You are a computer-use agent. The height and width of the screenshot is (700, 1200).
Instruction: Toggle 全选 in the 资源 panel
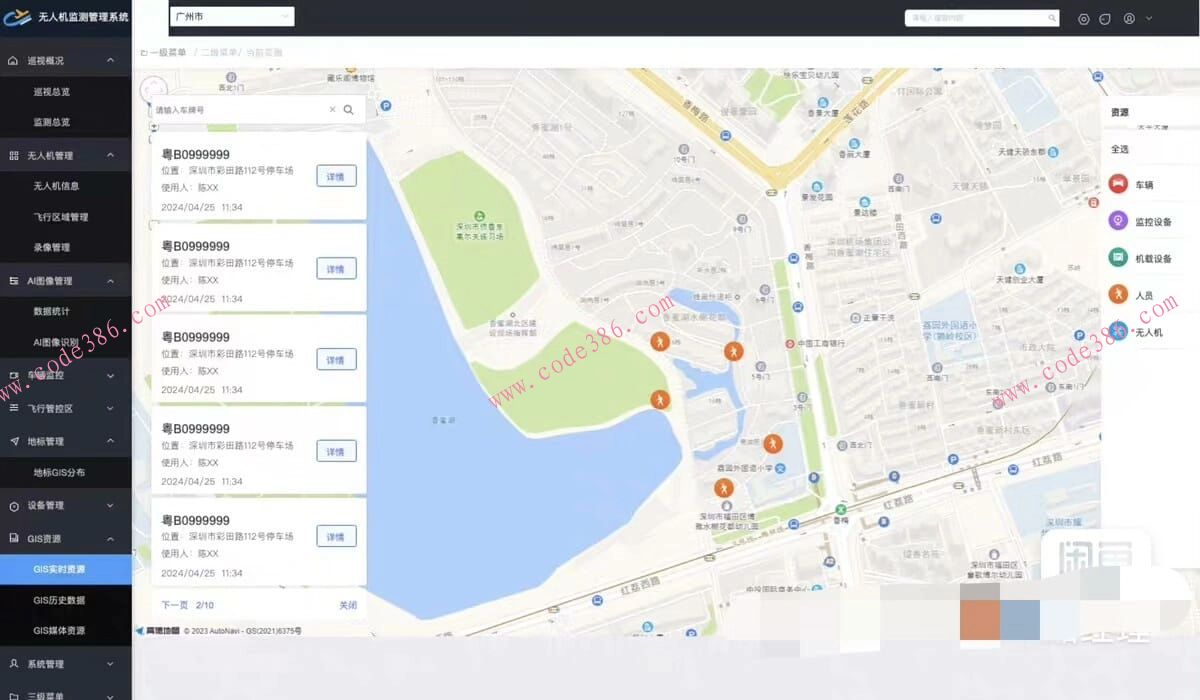coord(1120,149)
